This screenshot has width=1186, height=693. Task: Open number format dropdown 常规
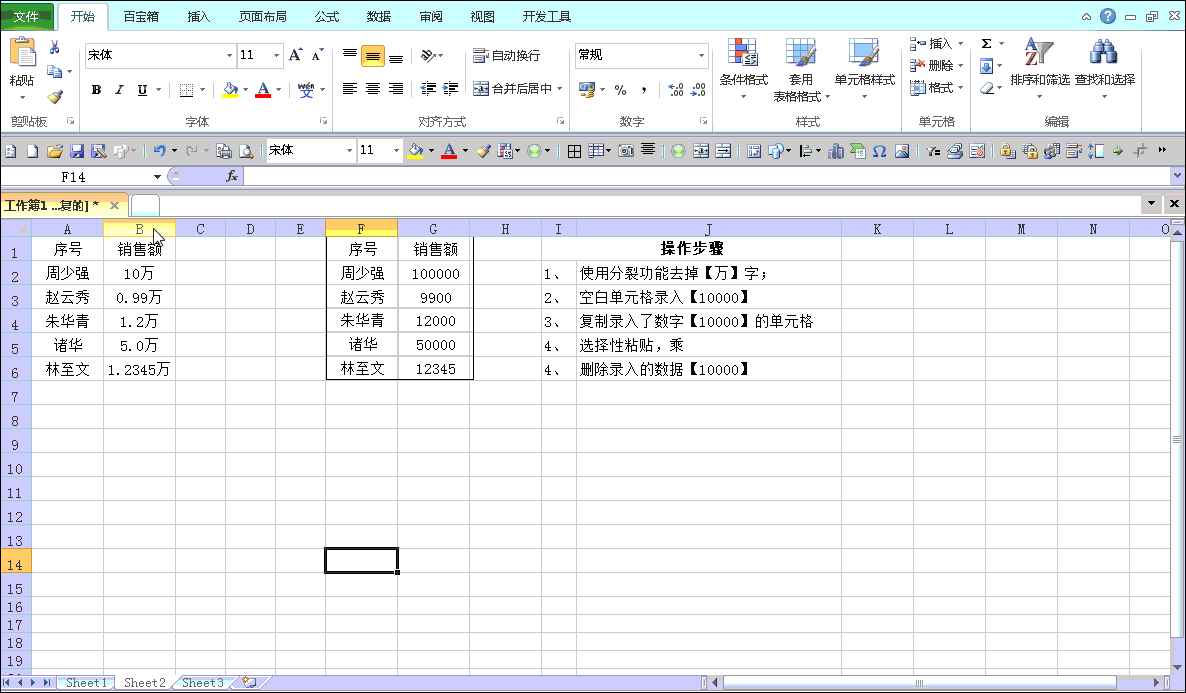[701, 55]
